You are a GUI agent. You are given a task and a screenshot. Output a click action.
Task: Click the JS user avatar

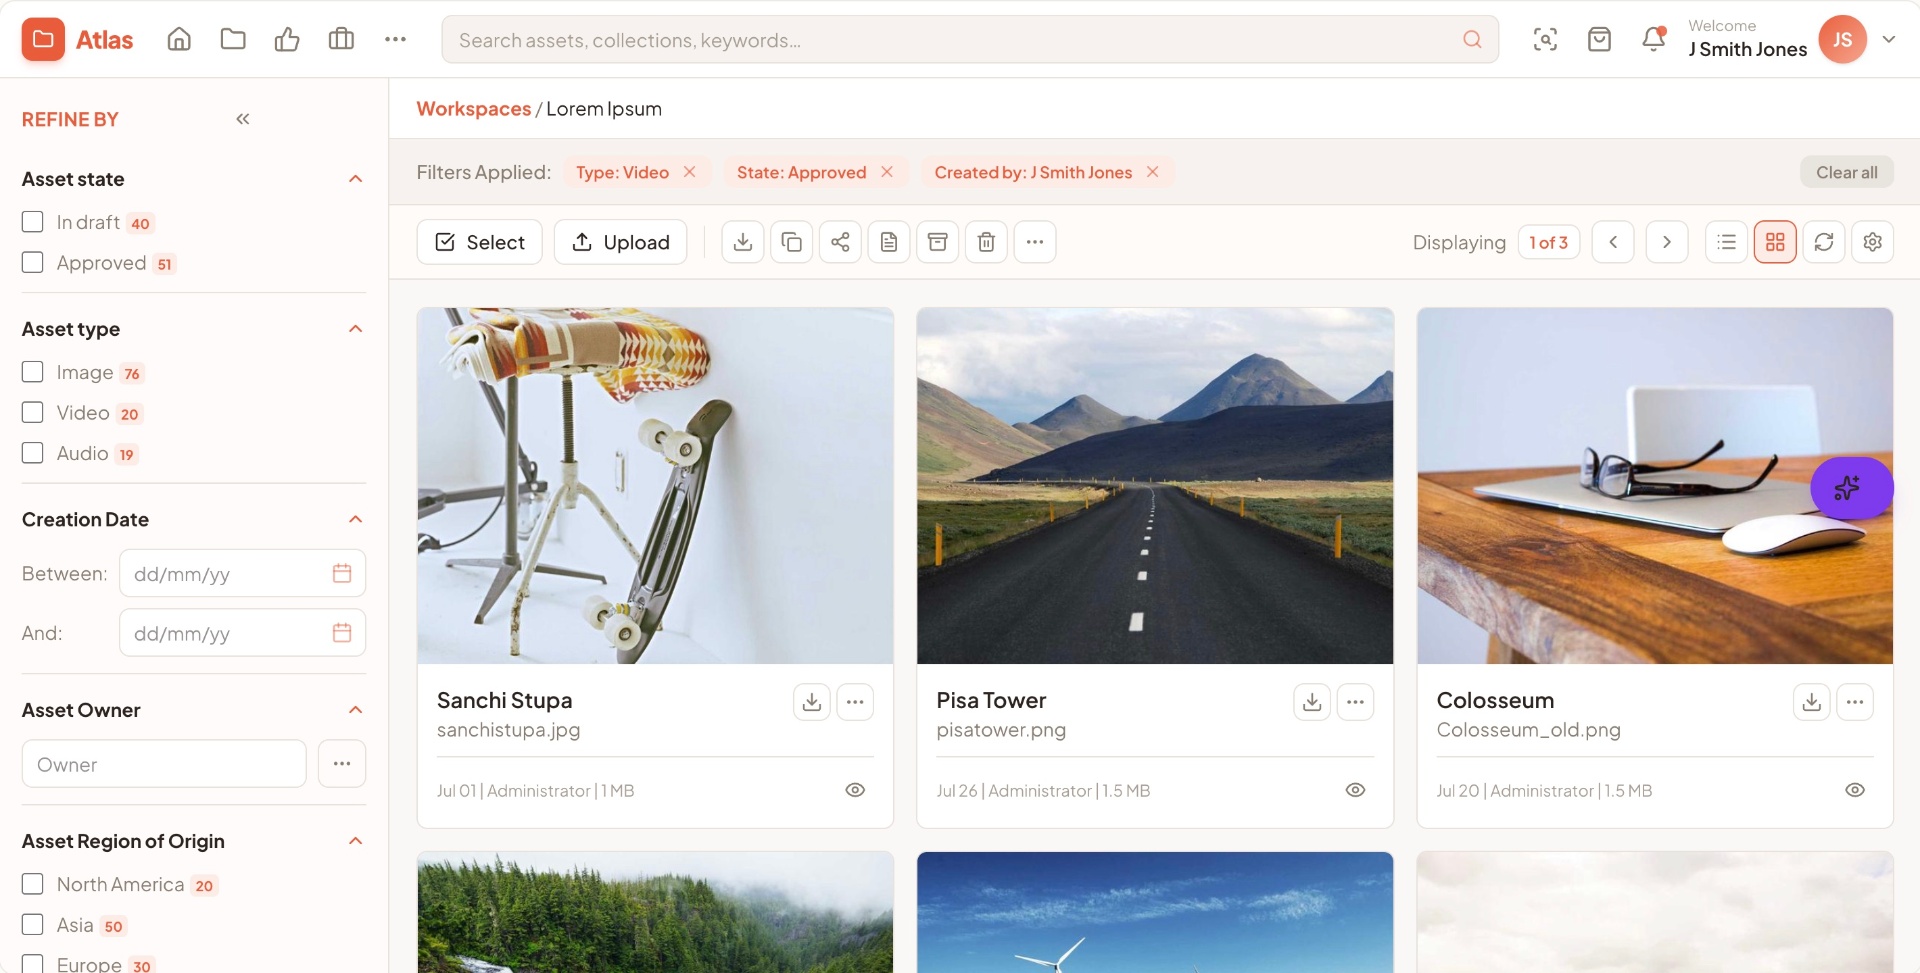click(x=1842, y=40)
